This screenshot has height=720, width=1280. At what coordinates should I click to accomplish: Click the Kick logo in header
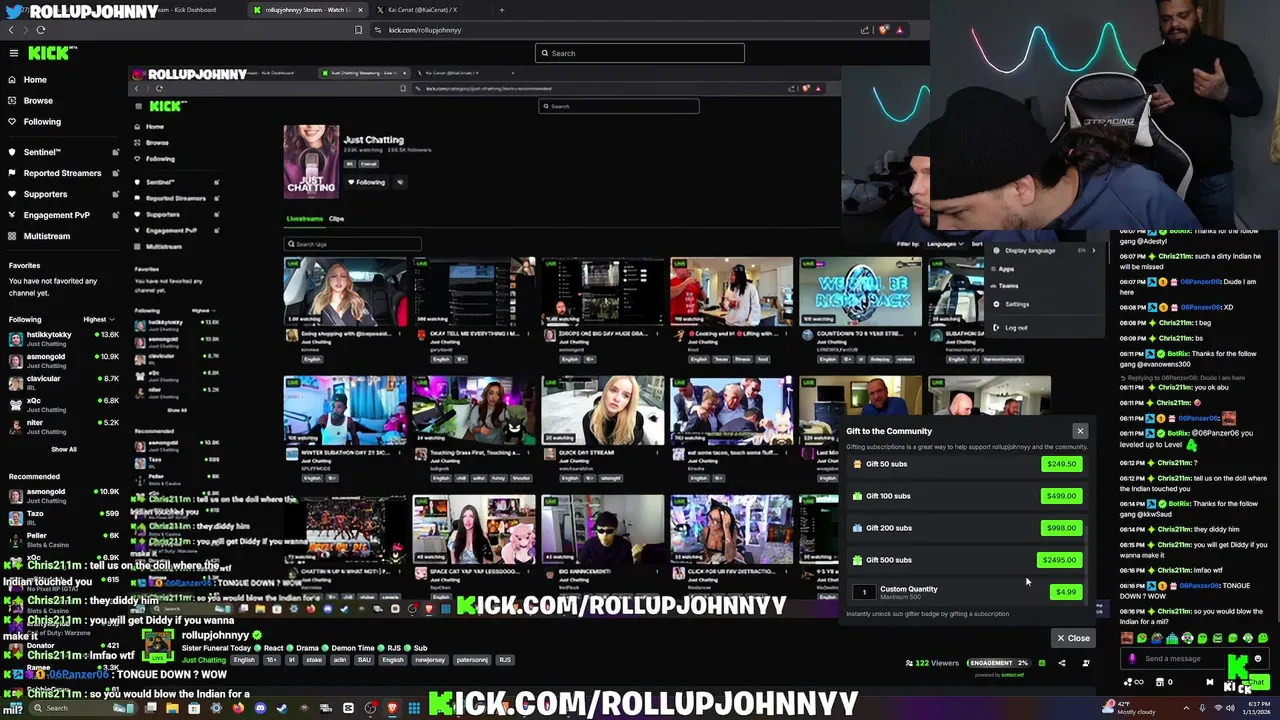51,53
